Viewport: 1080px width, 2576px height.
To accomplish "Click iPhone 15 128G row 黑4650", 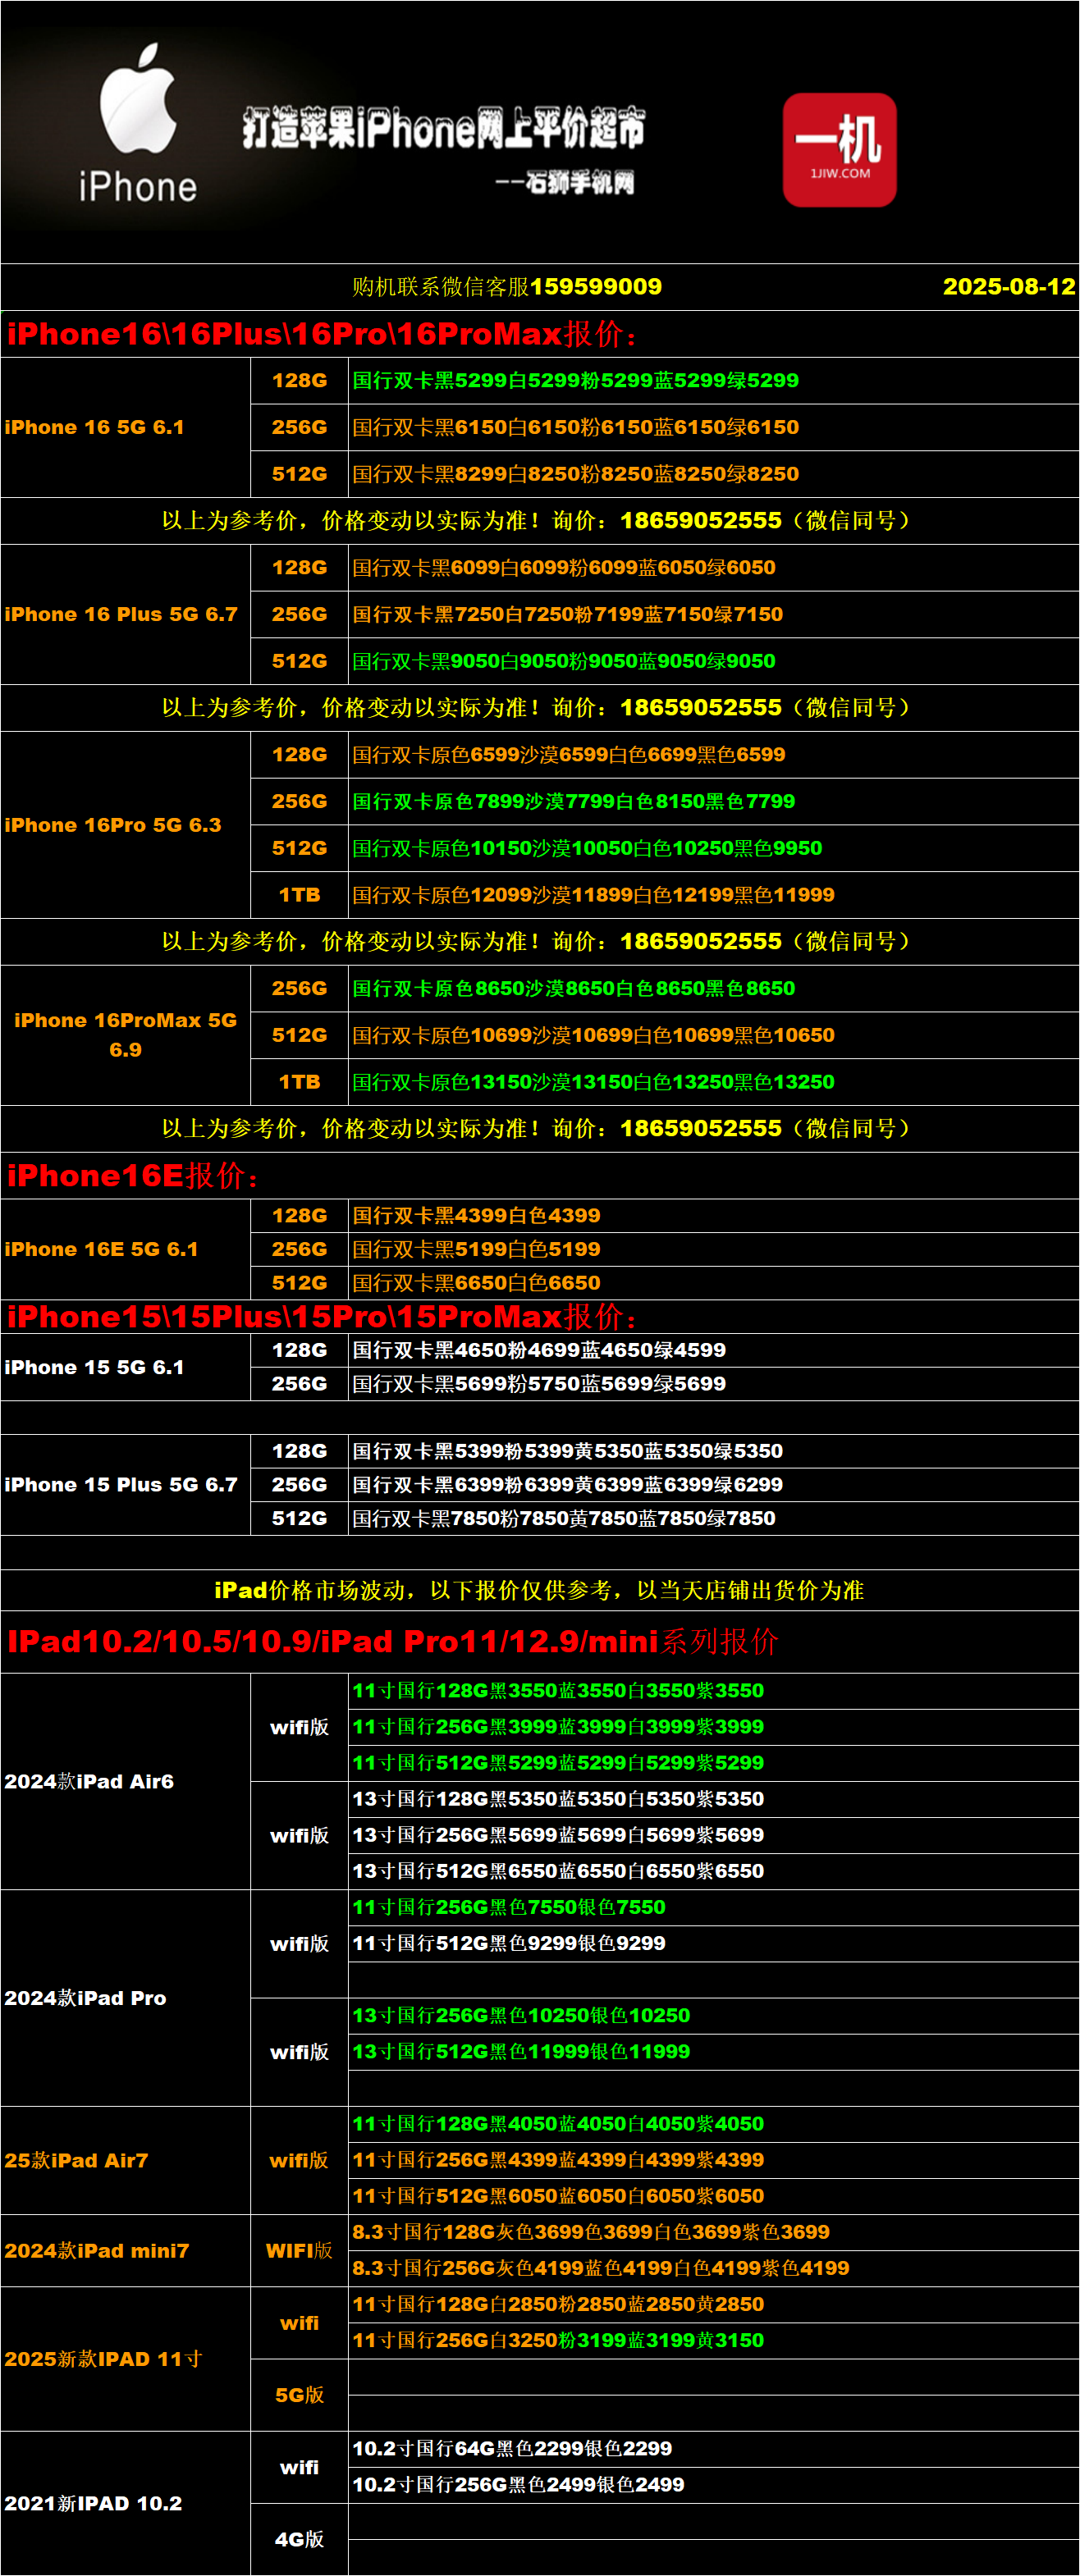I will (x=713, y=1350).
